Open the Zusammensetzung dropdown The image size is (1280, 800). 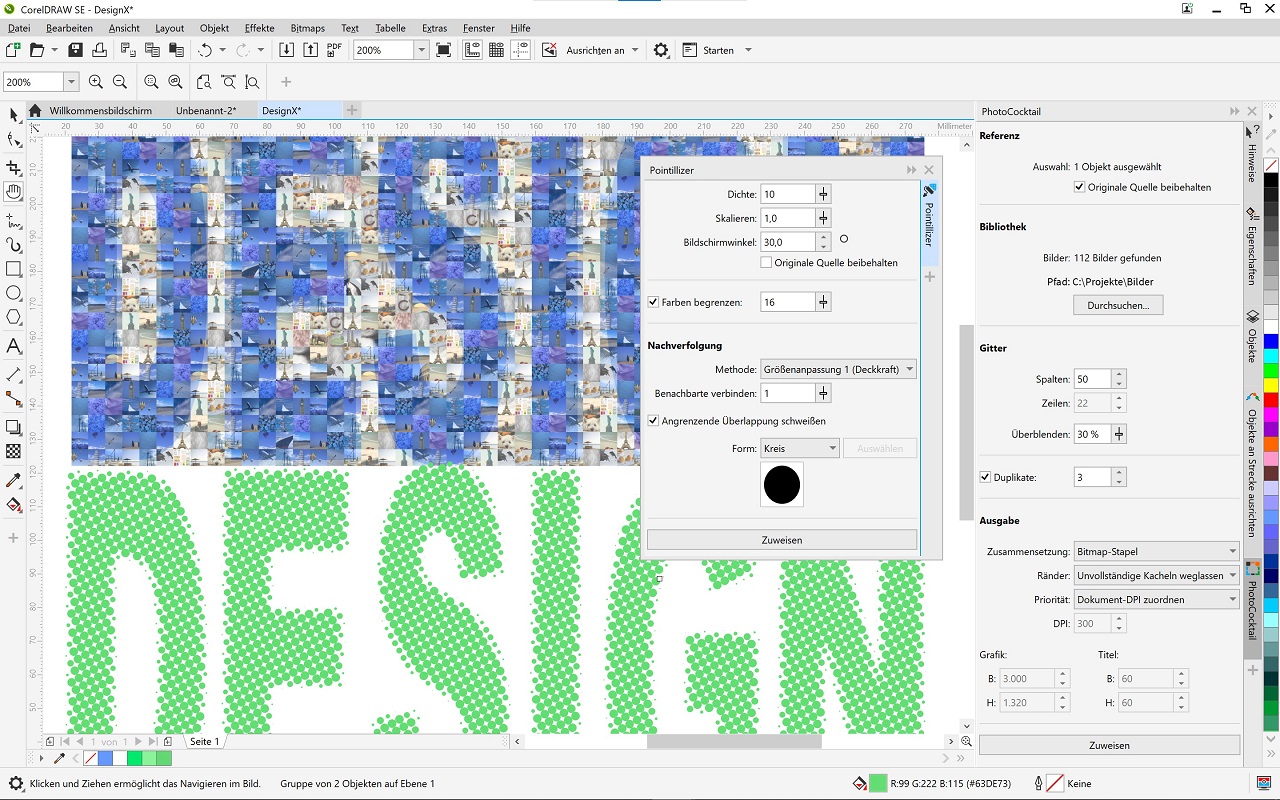click(x=1156, y=551)
